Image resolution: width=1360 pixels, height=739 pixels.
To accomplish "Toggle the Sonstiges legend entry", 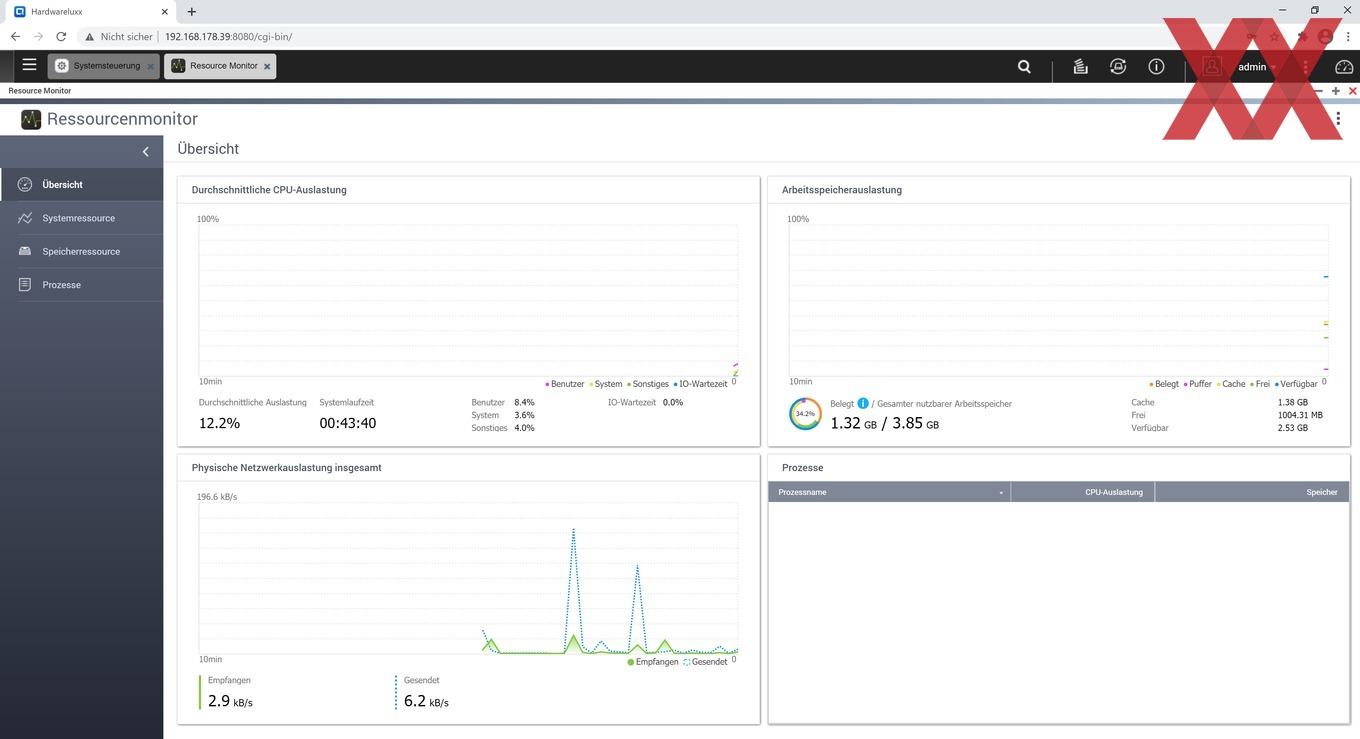I will 648,384.
